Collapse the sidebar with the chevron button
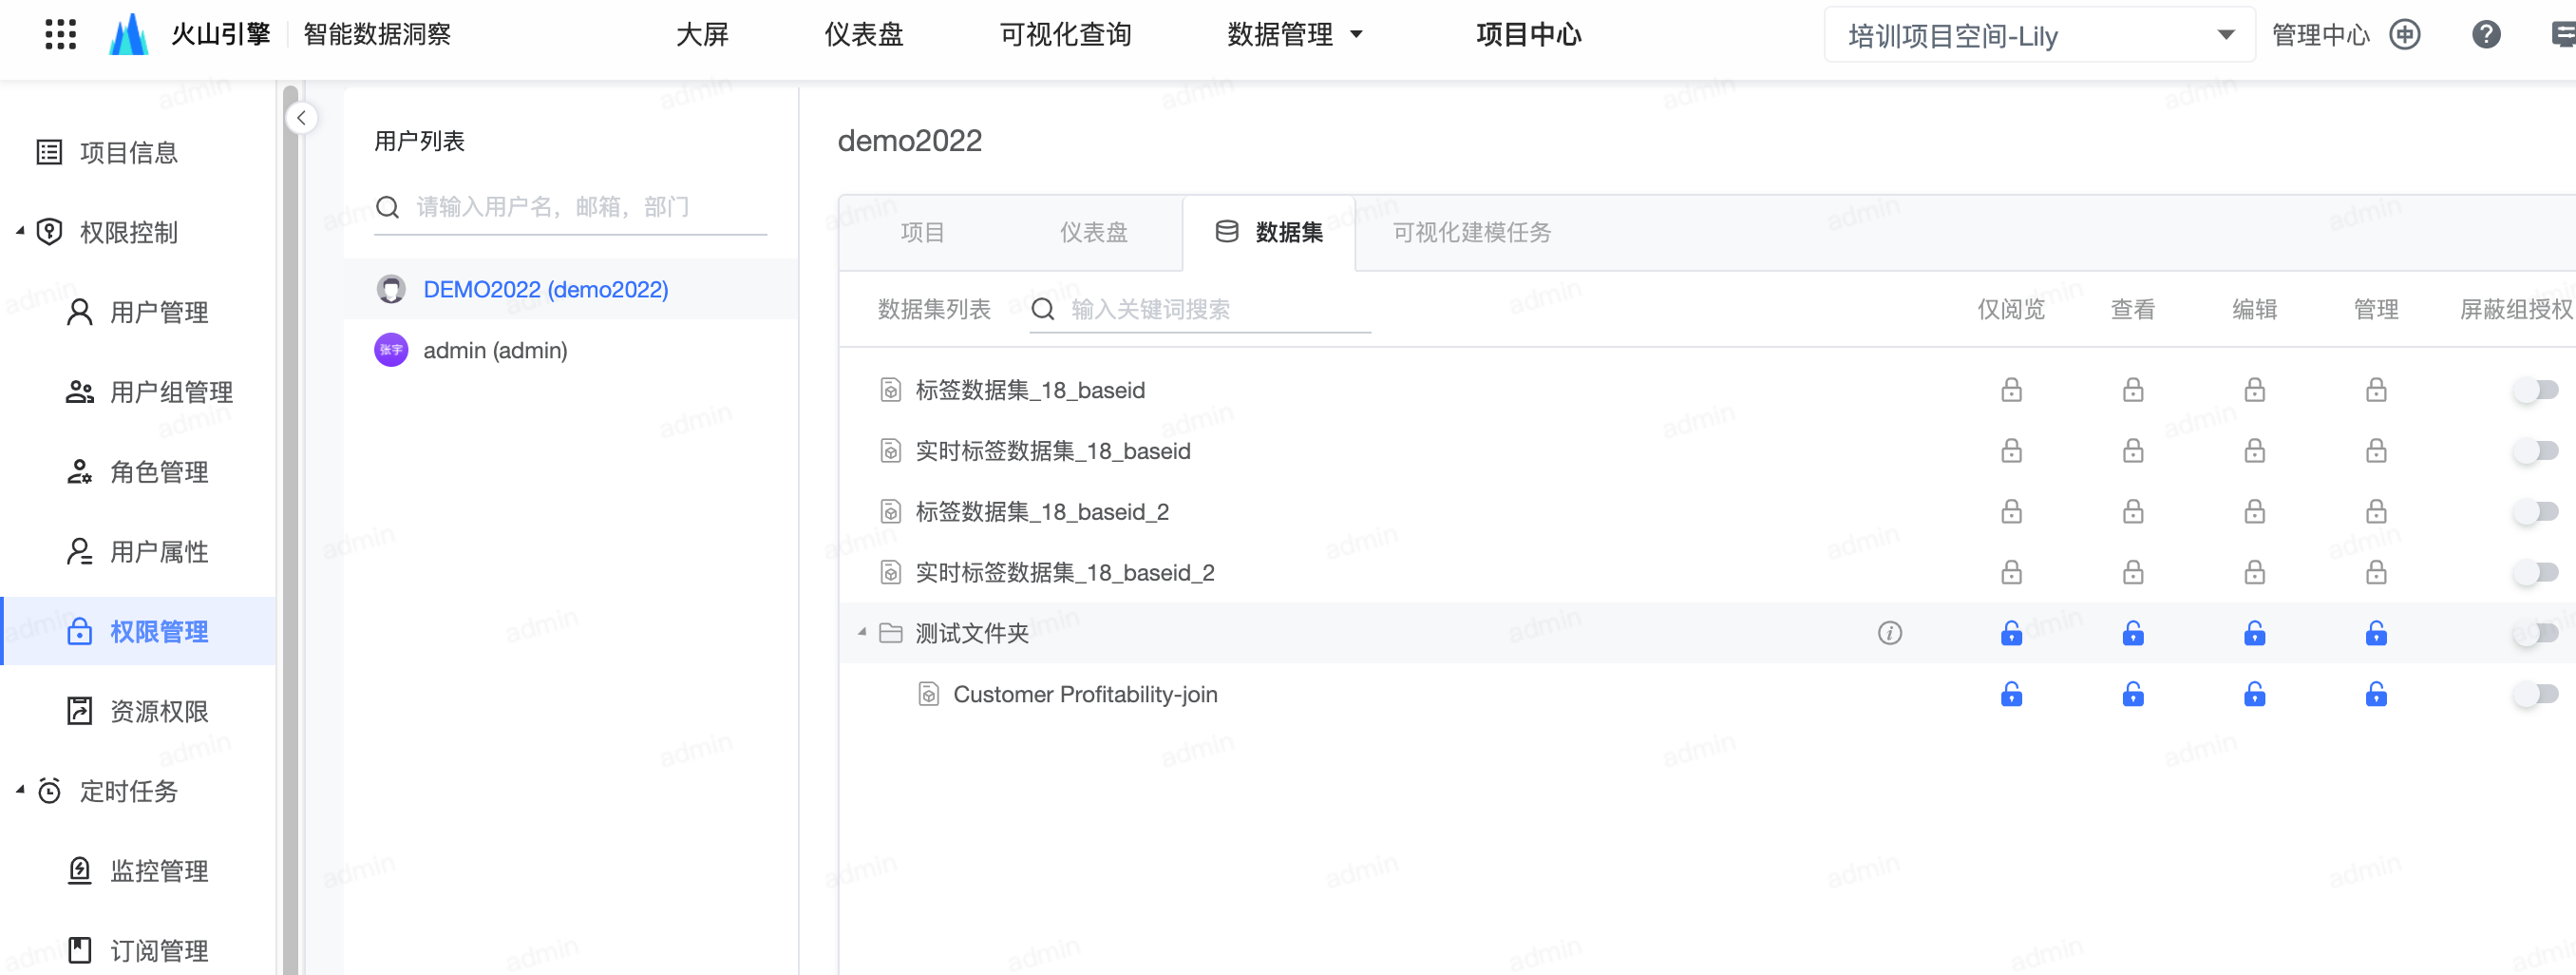 tap(301, 118)
